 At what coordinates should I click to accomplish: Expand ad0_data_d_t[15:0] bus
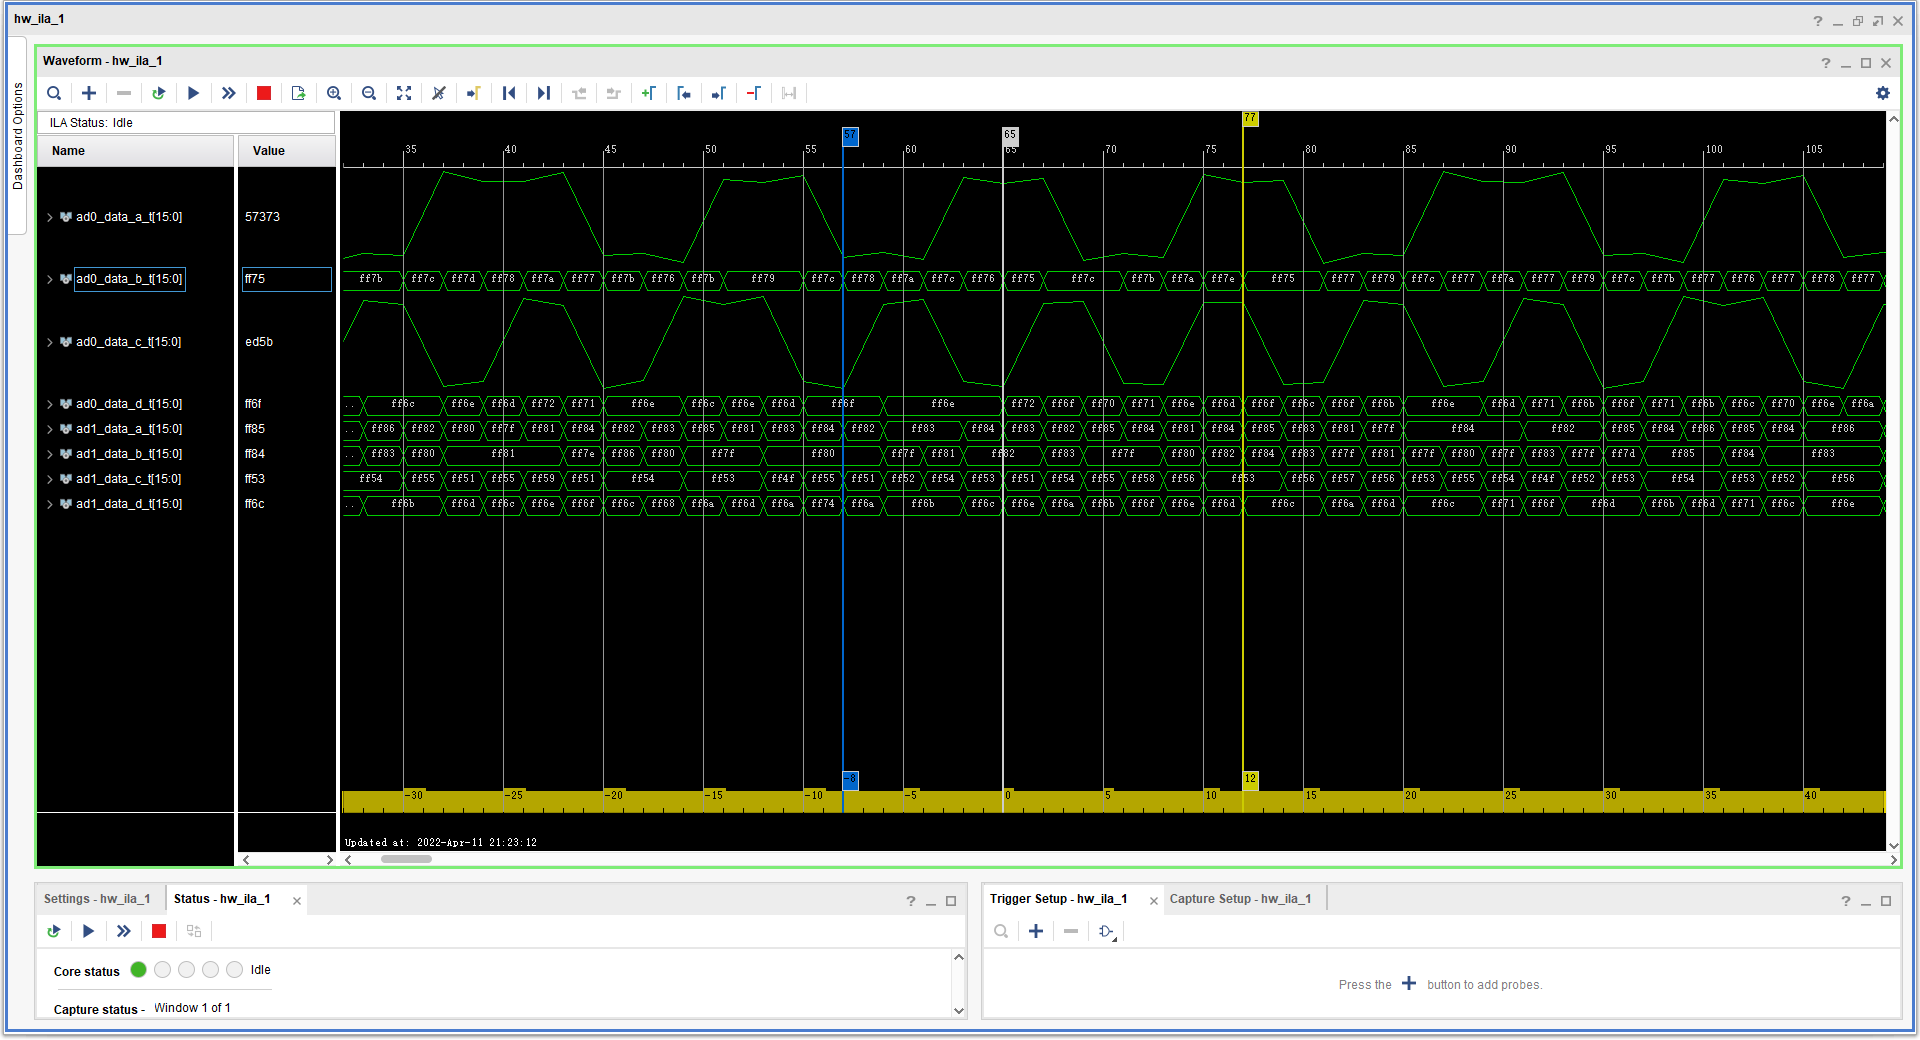50,404
